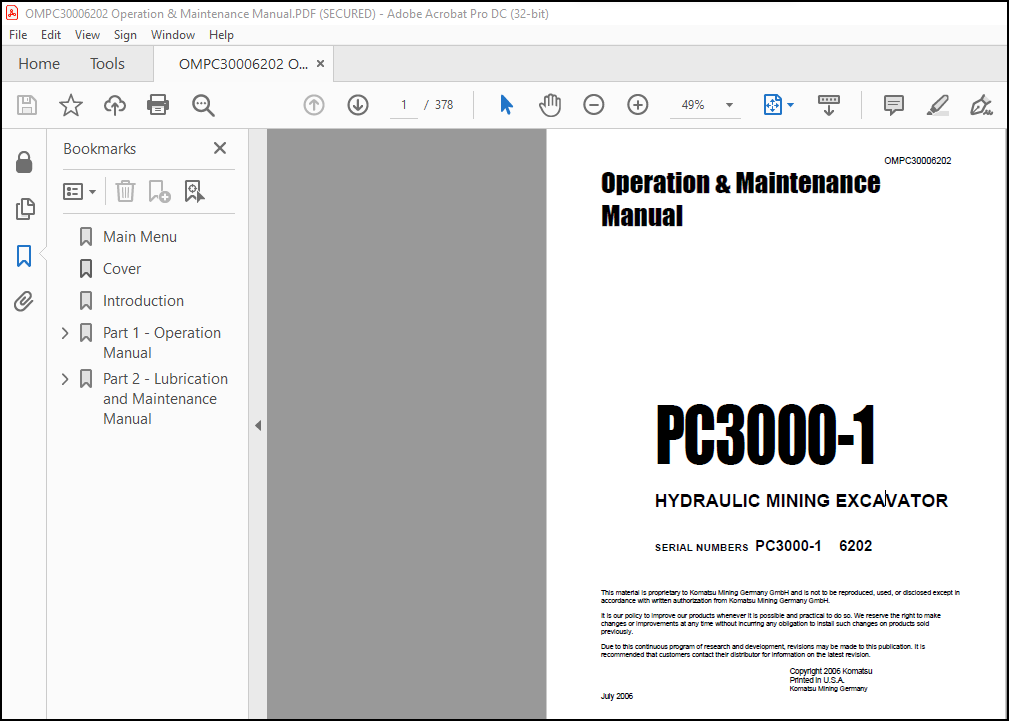The height and width of the screenshot is (721, 1009).
Task: Open the Sign menu
Action: point(125,35)
